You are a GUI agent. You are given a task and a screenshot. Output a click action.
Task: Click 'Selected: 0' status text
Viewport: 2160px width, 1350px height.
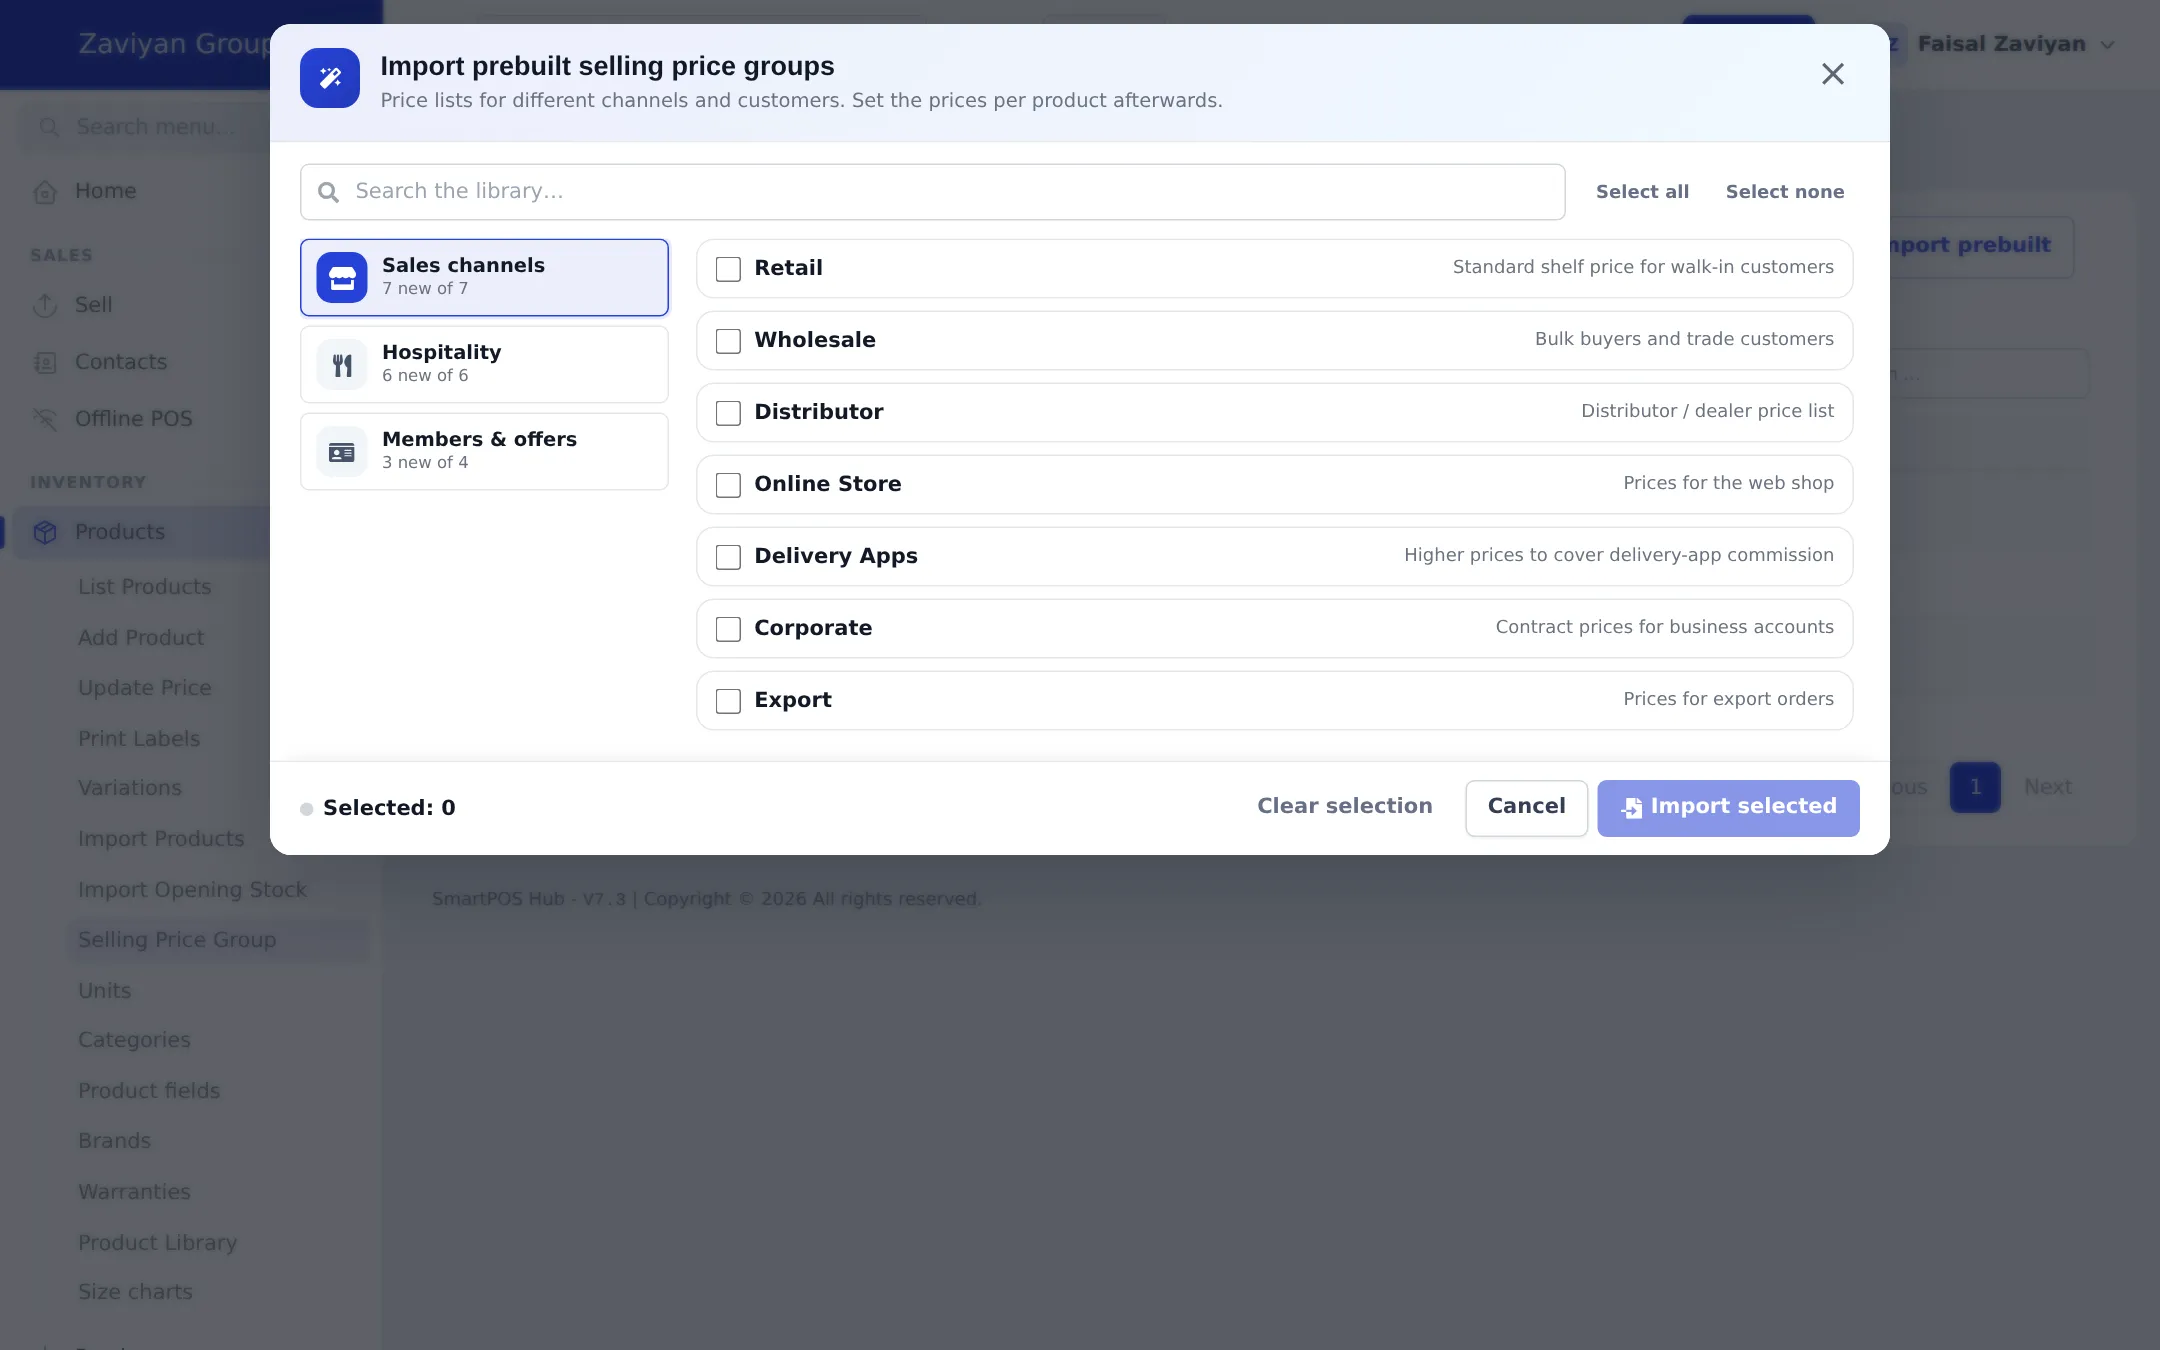coord(389,808)
